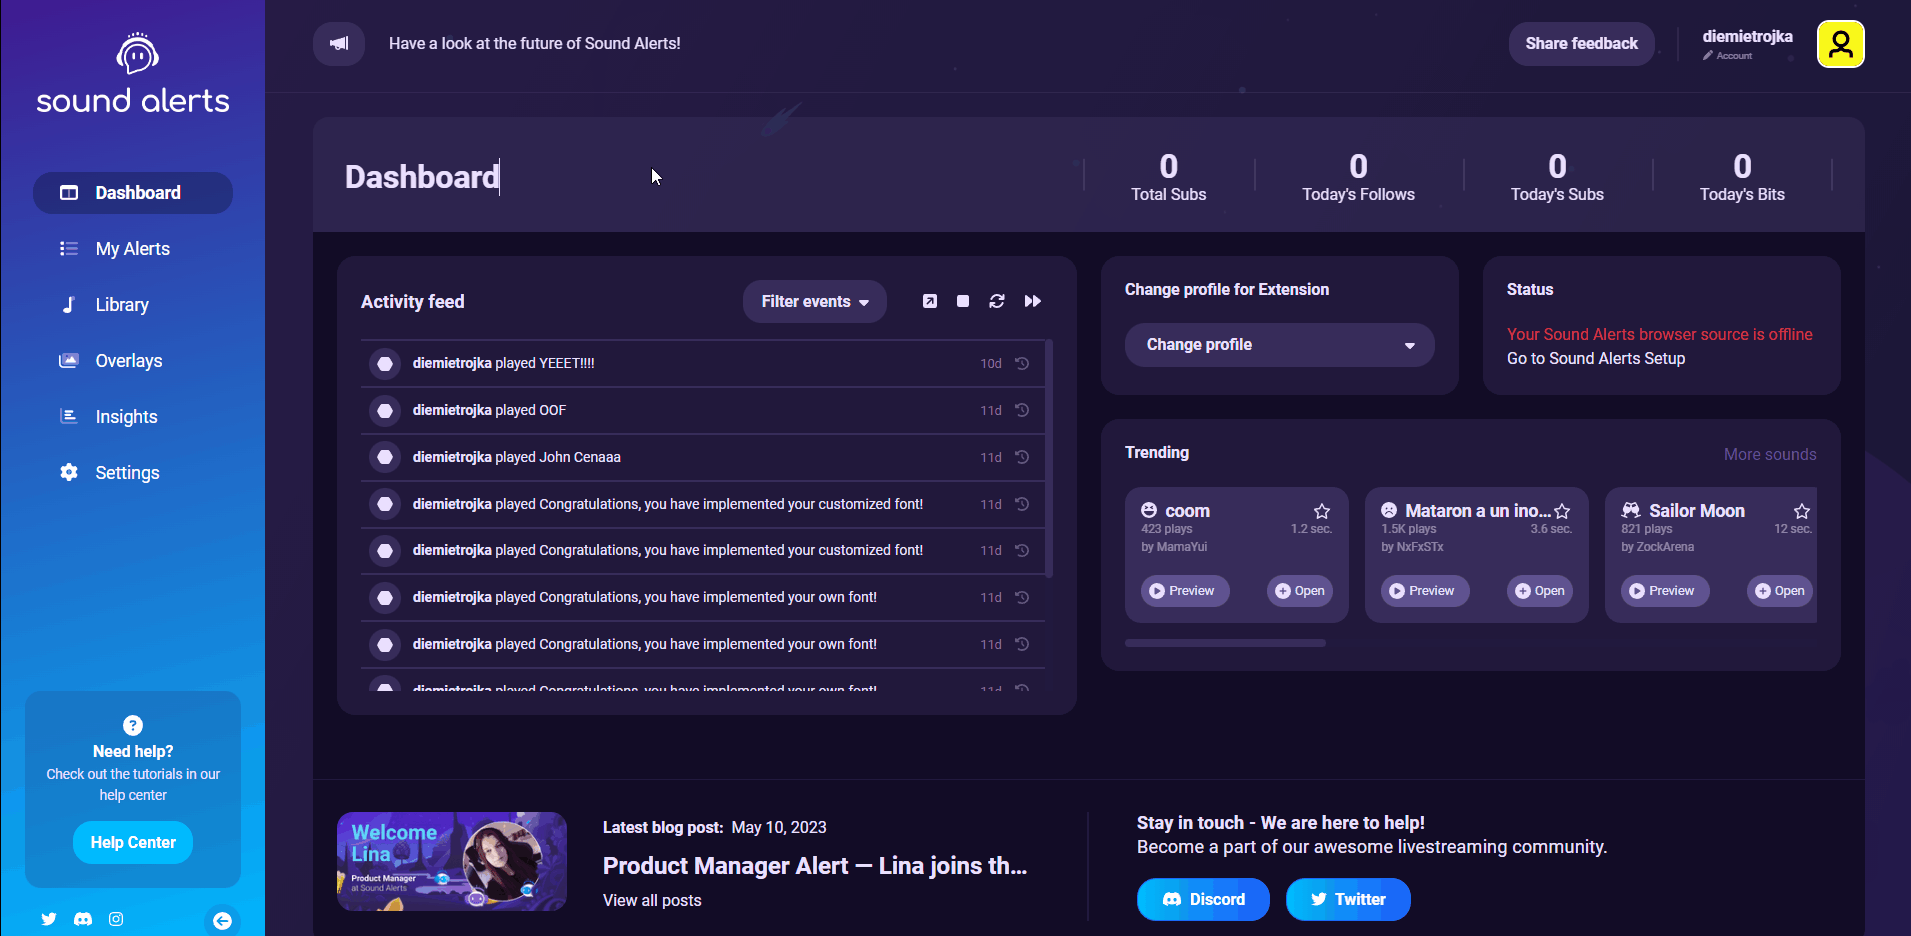This screenshot has width=1911, height=936.
Task: Open Twitter icon in sidebar footer
Action: coord(49,919)
